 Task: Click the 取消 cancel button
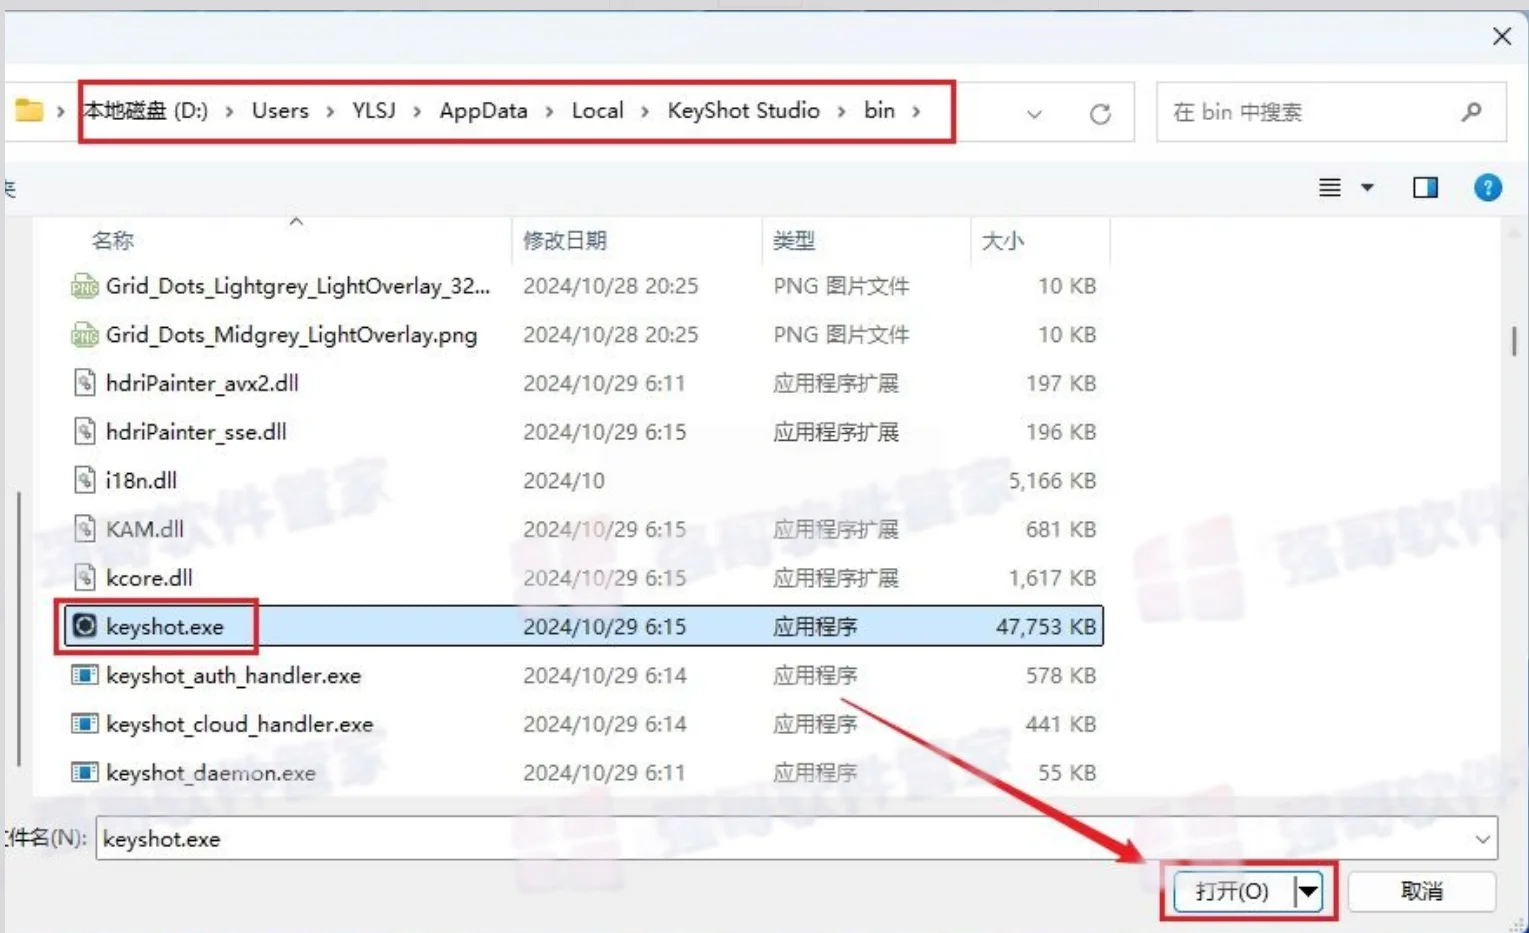[1421, 890]
